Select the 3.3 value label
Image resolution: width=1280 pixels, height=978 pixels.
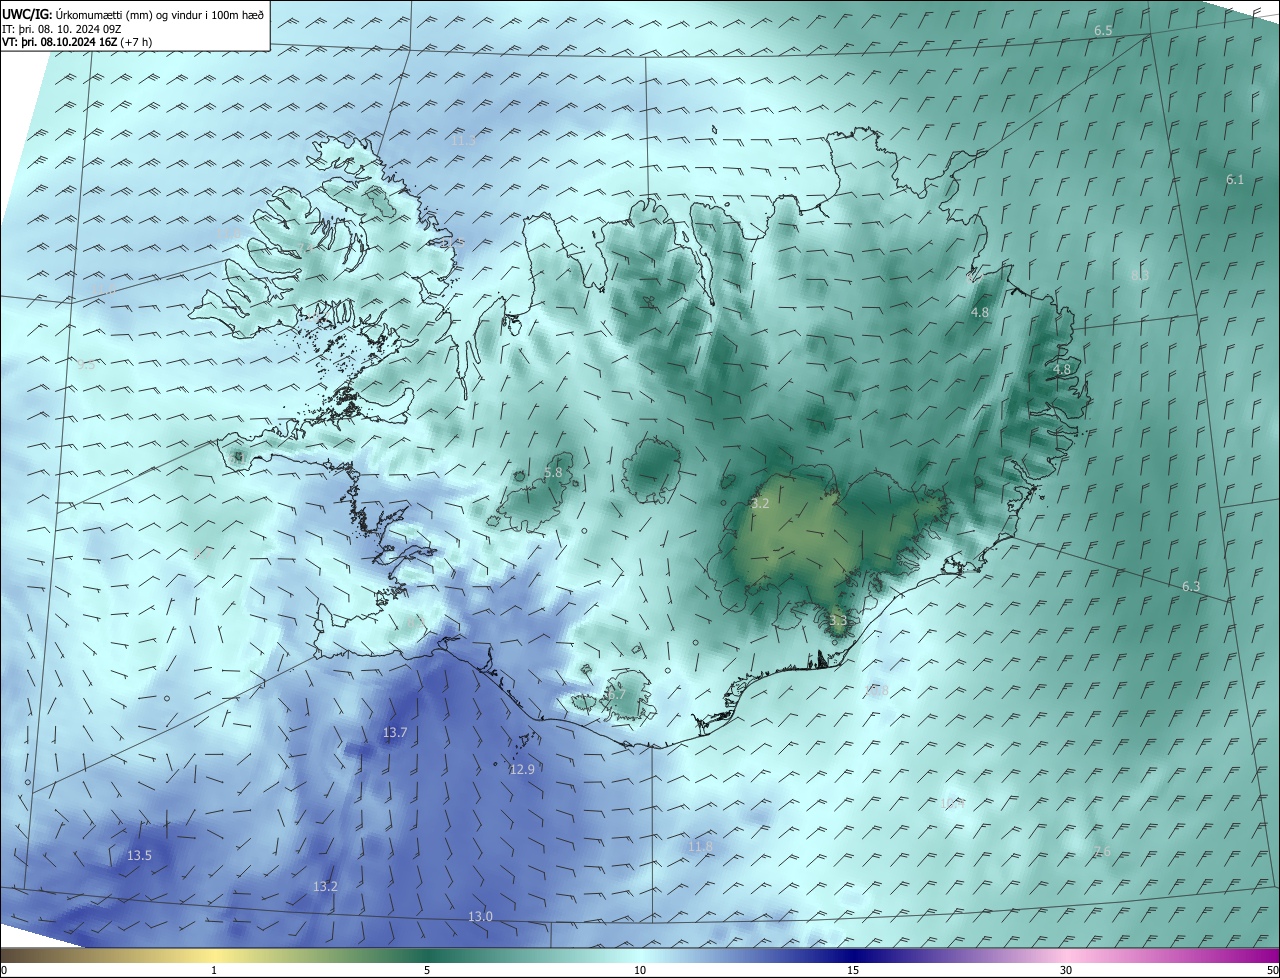click(x=838, y=621)
